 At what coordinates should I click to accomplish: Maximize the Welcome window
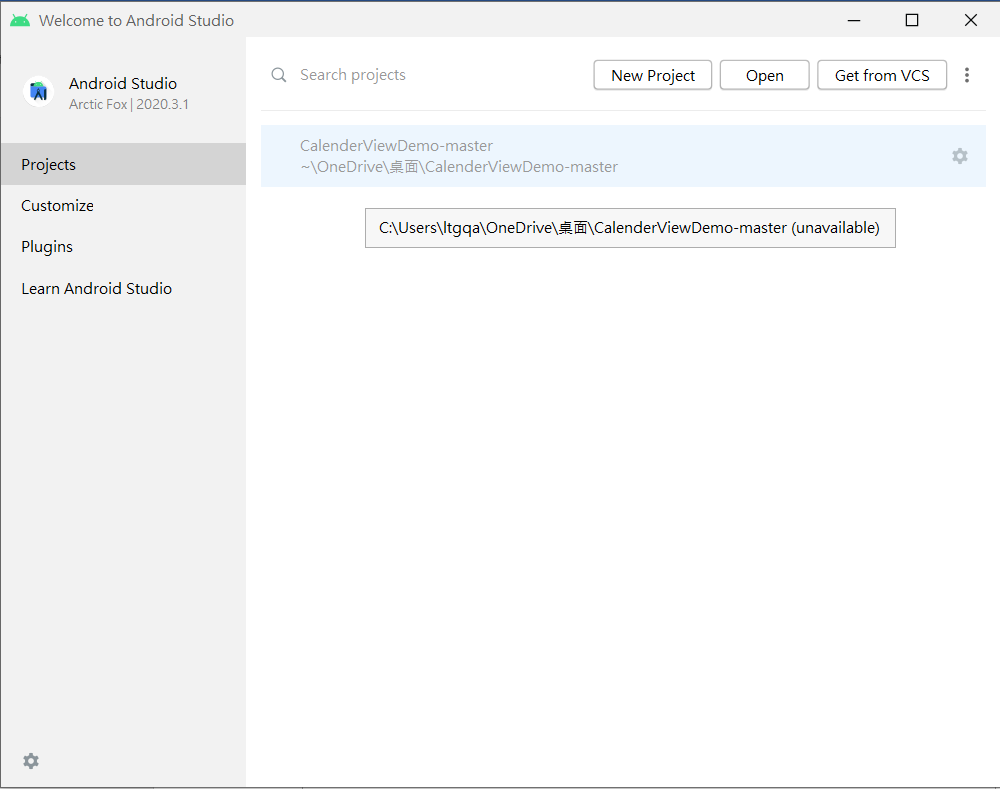[x=912, y=20]
